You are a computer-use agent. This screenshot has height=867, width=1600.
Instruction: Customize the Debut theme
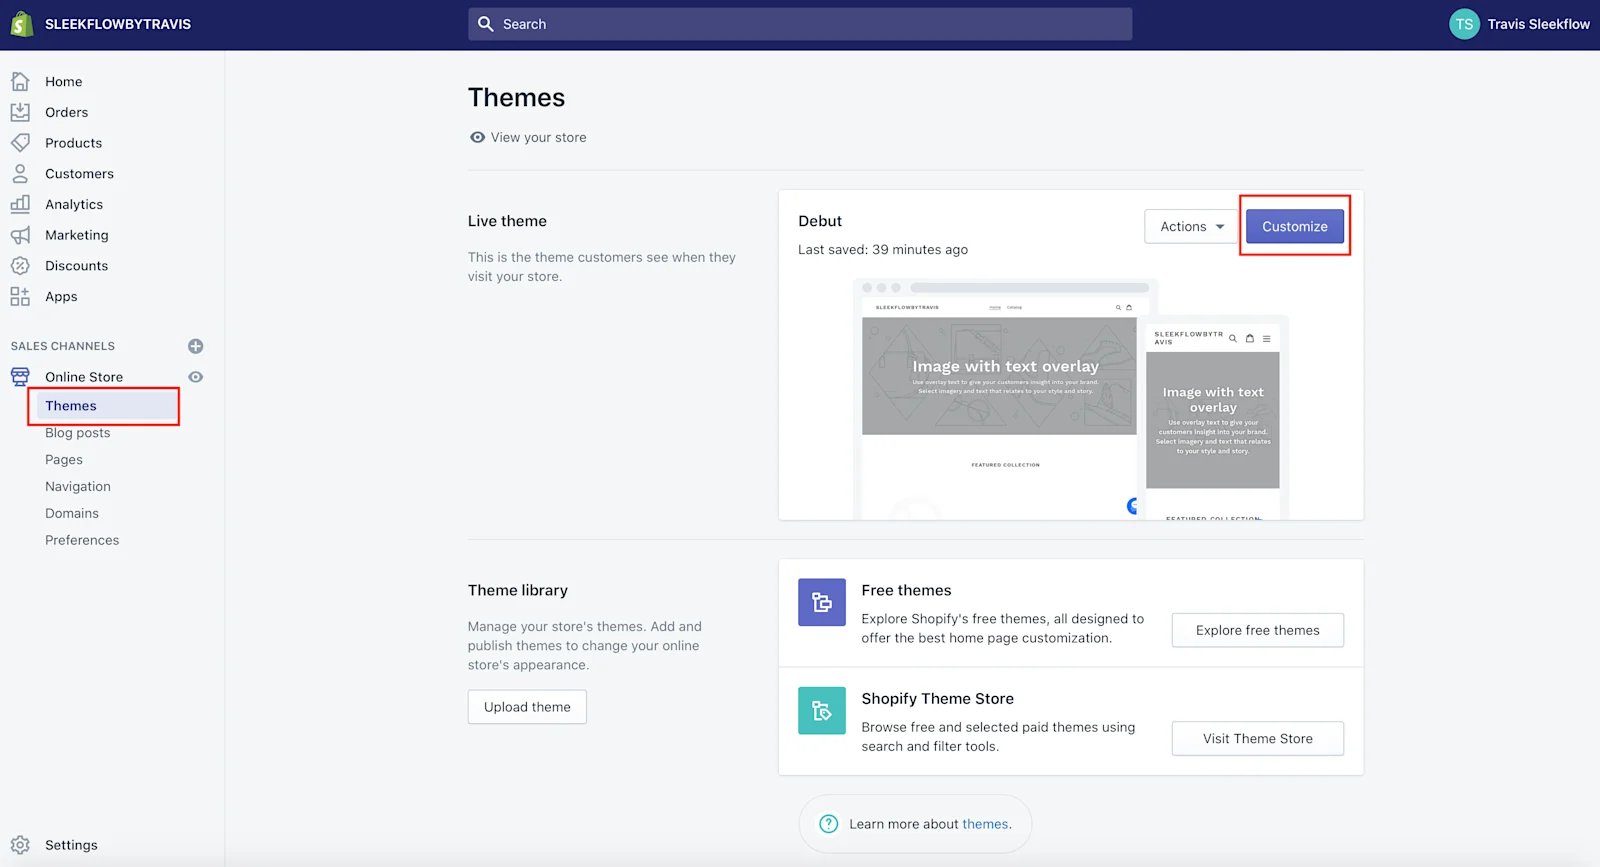pyautogui.click(x=1295, y=227)
